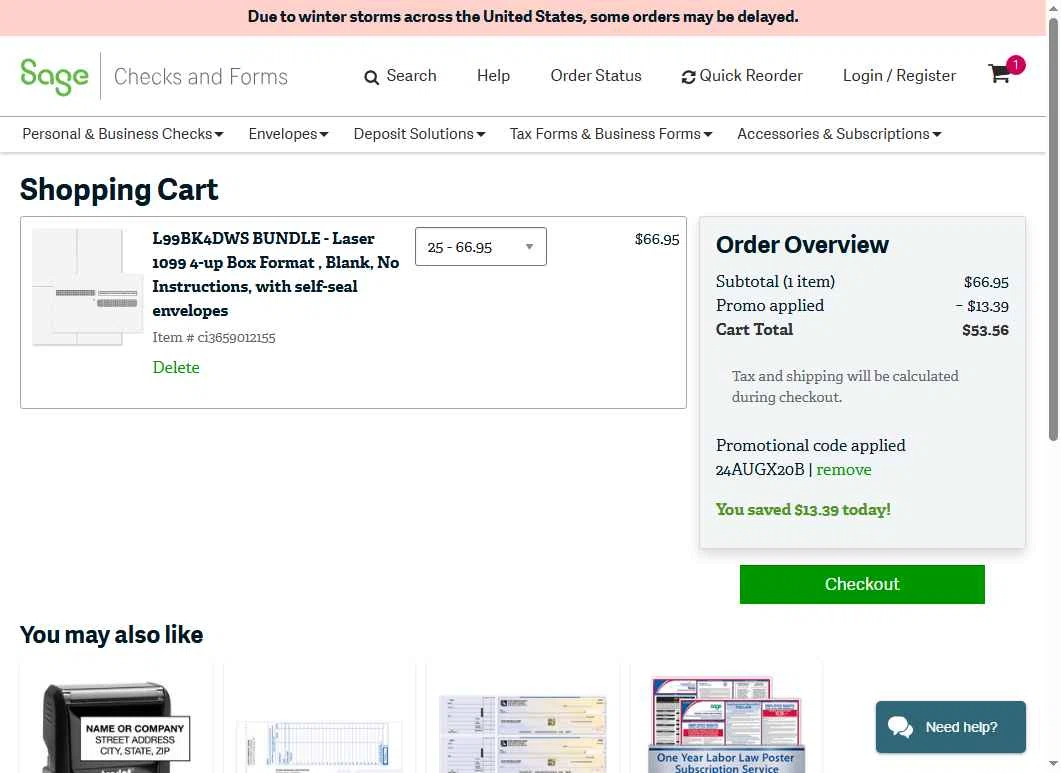The height and width of the screenshot is (773, 1061).
Task: Delete the L99BK4DWS bundle item
Action: 176,368
